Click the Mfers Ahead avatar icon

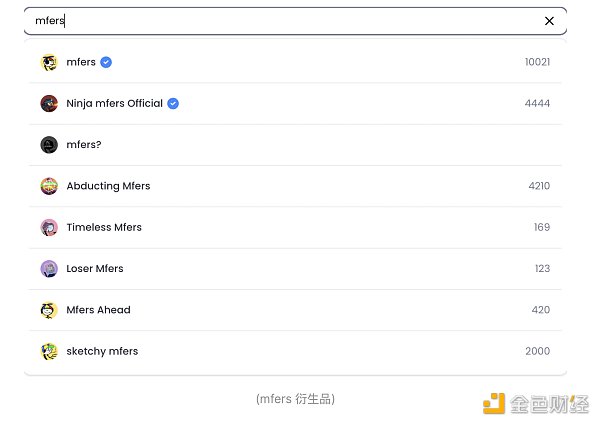click(49, 310)
